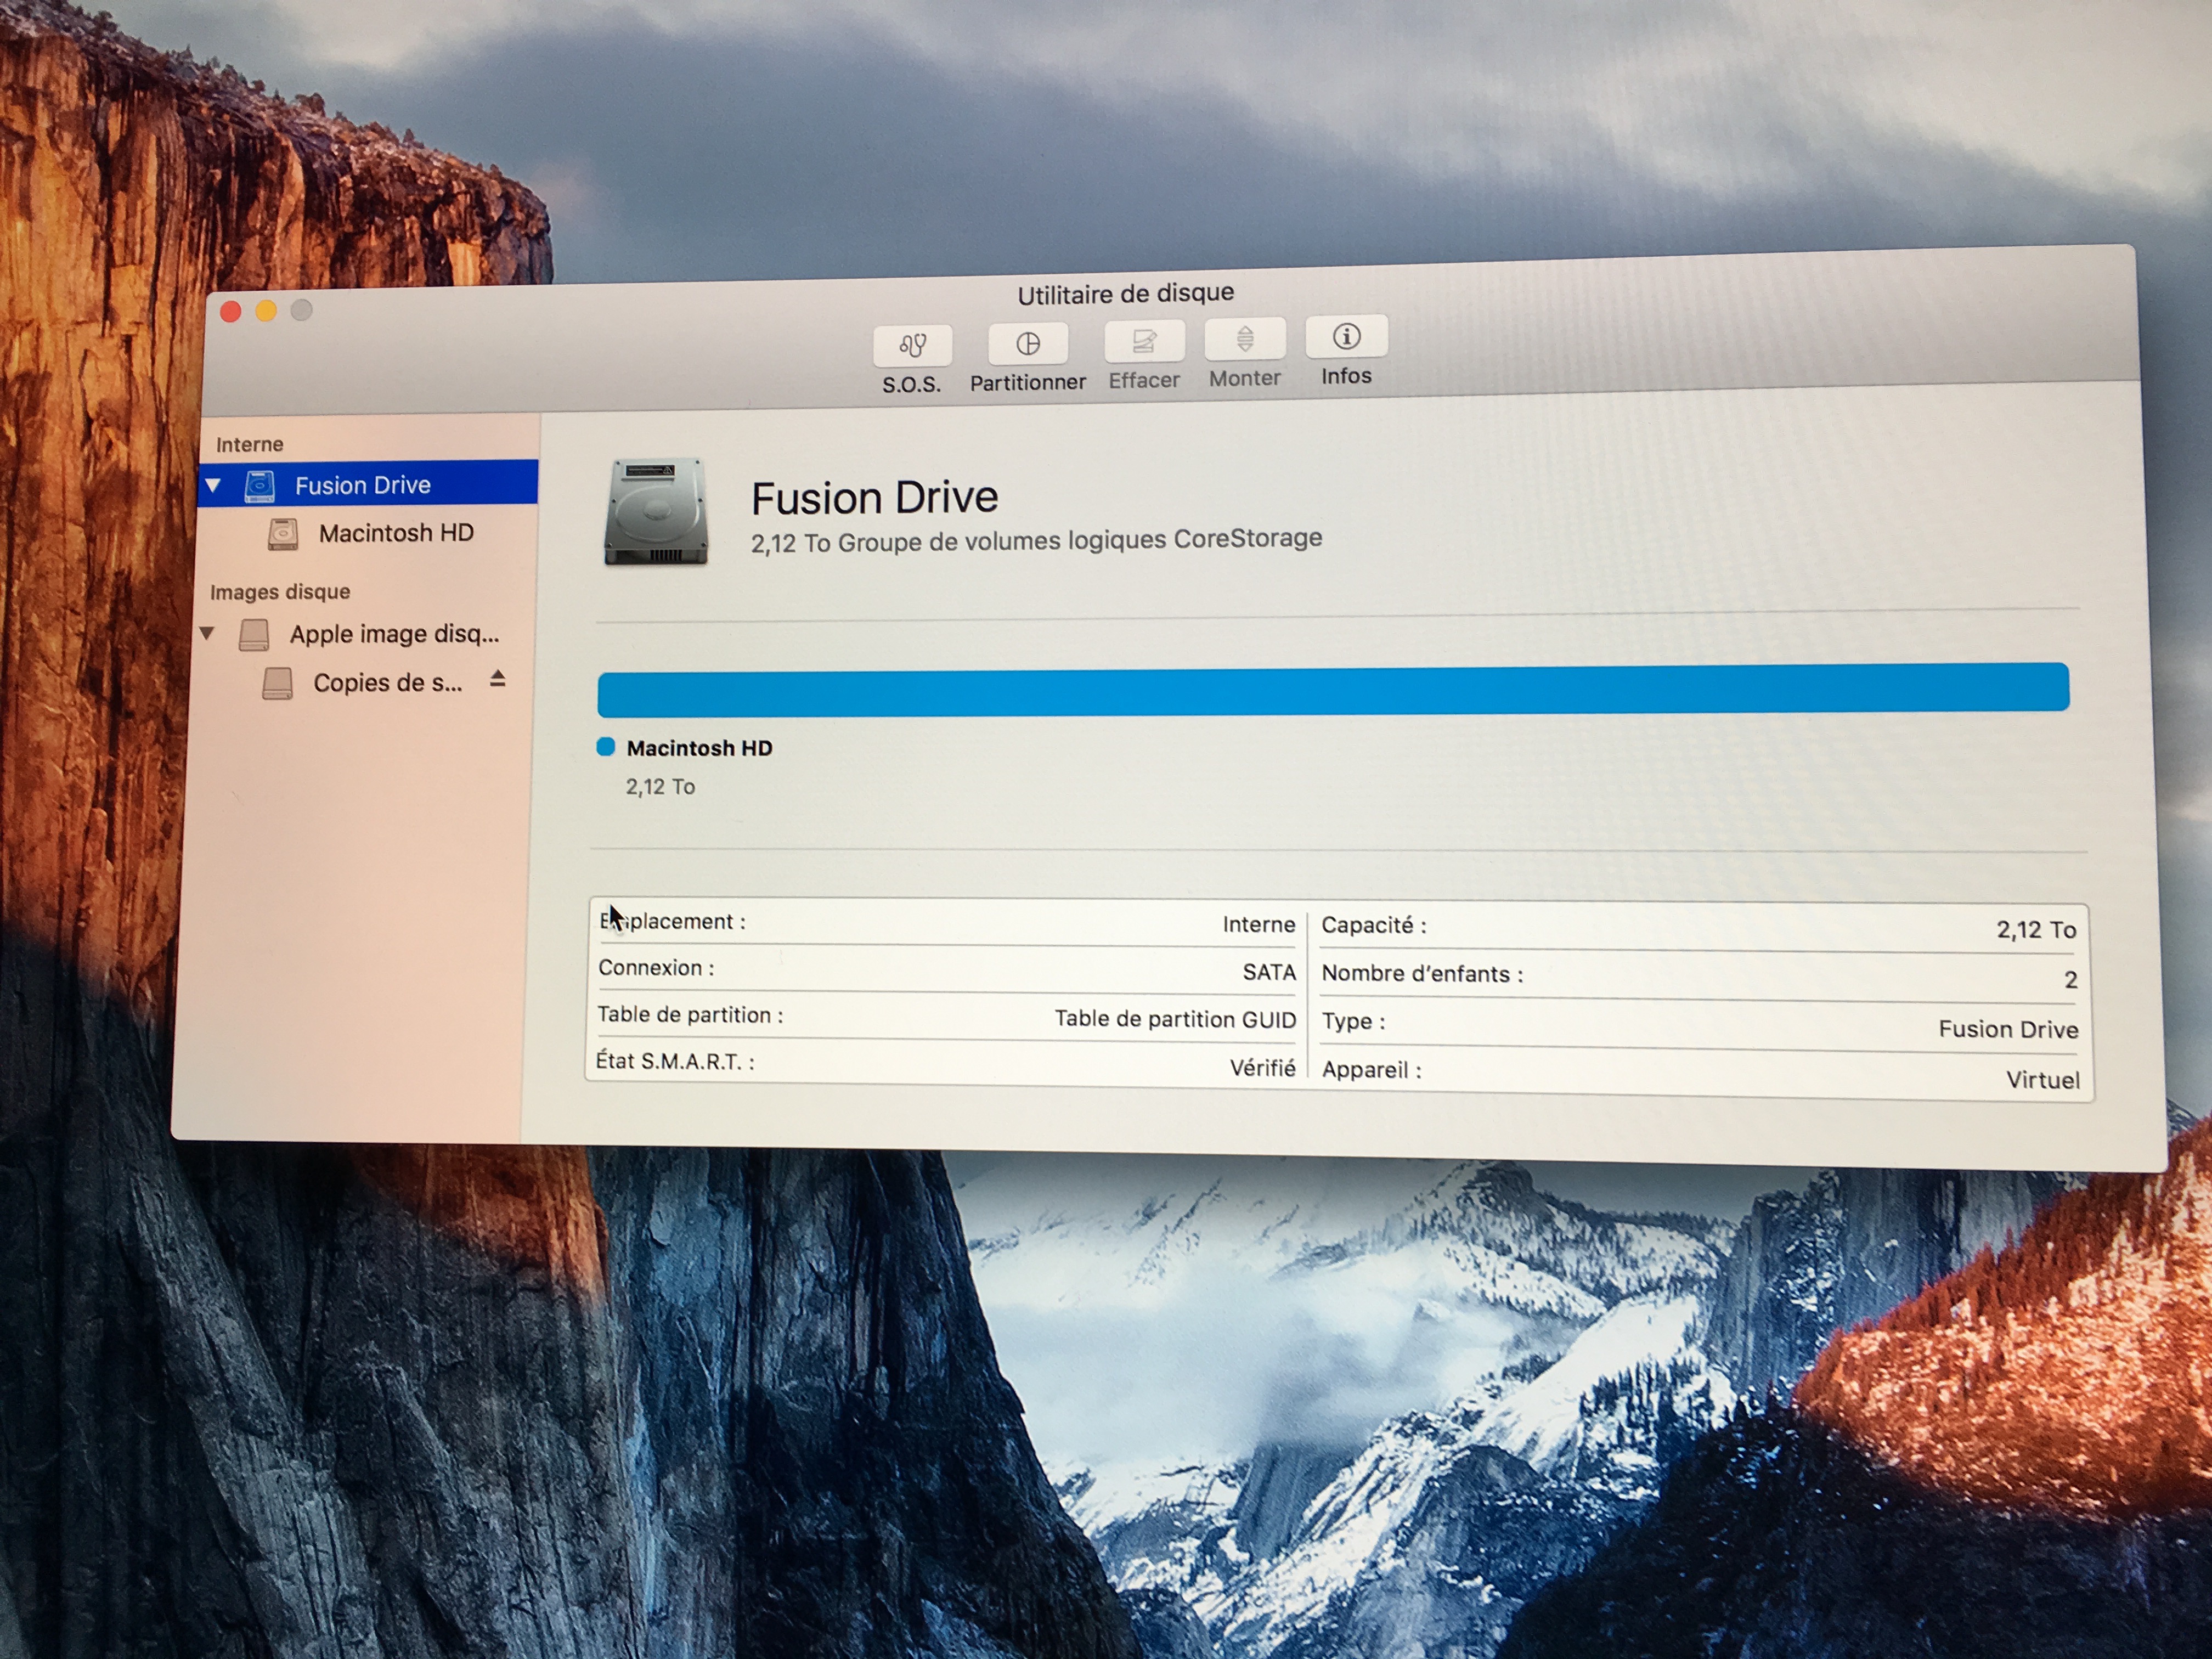Click the yellow minimize window button
2212x1659 pixels.
tap(266, 312)
